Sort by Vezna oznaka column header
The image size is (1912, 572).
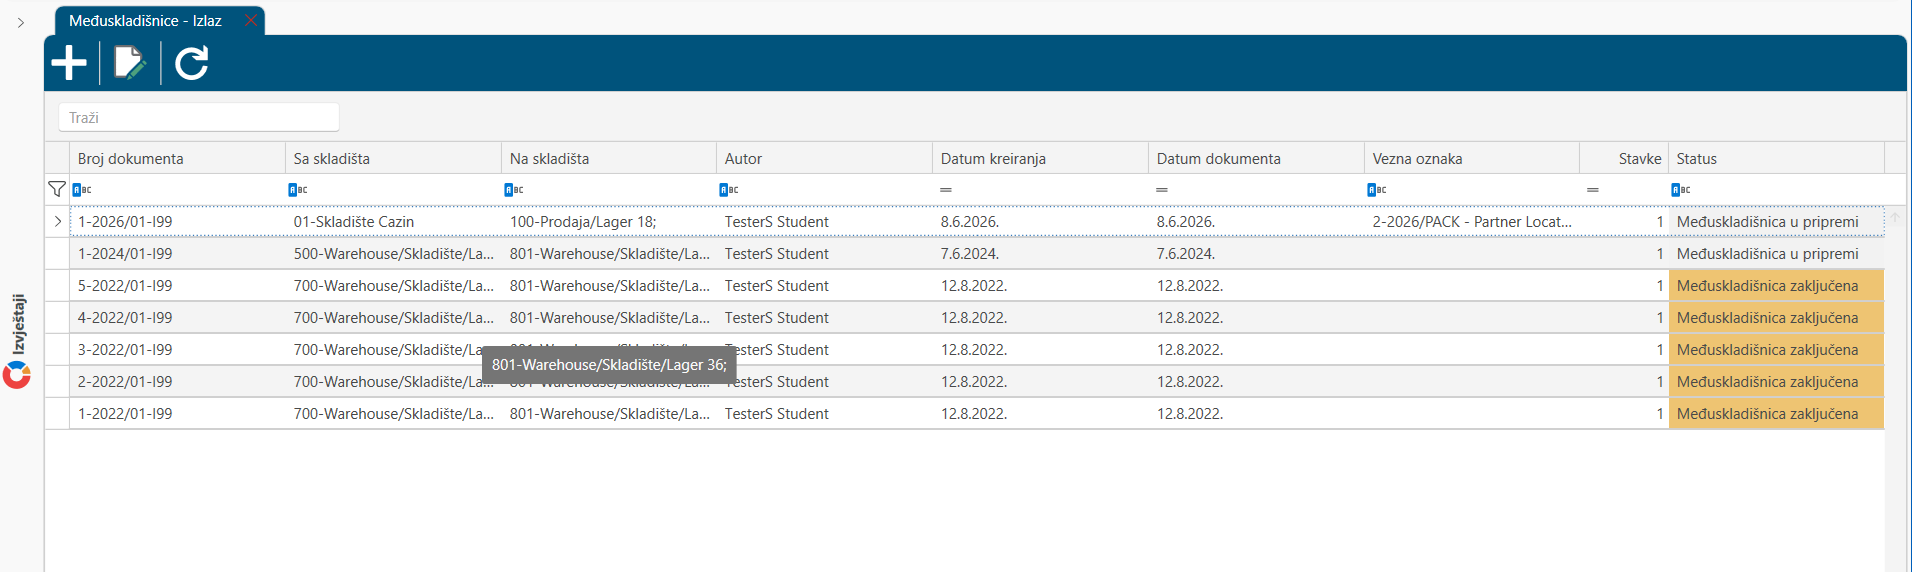click(x=1472, y=158)
